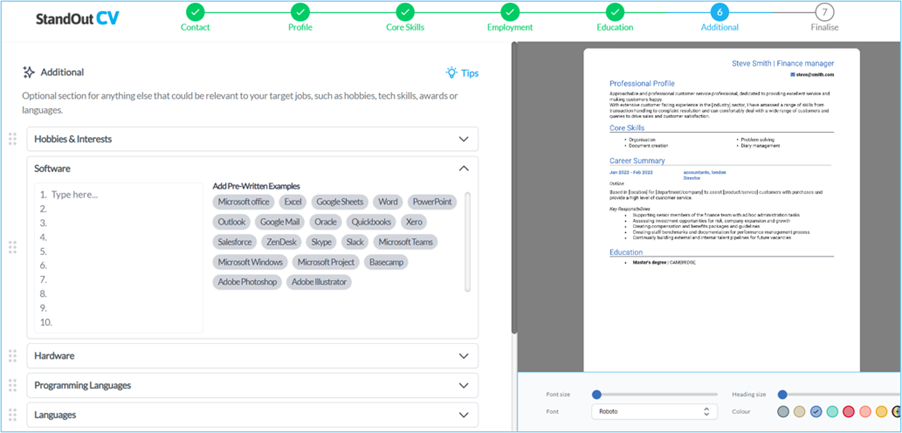The image size is (902, 433).
Task: Grab drag handle for Hardware section
Action: click(x=13, y=356)
